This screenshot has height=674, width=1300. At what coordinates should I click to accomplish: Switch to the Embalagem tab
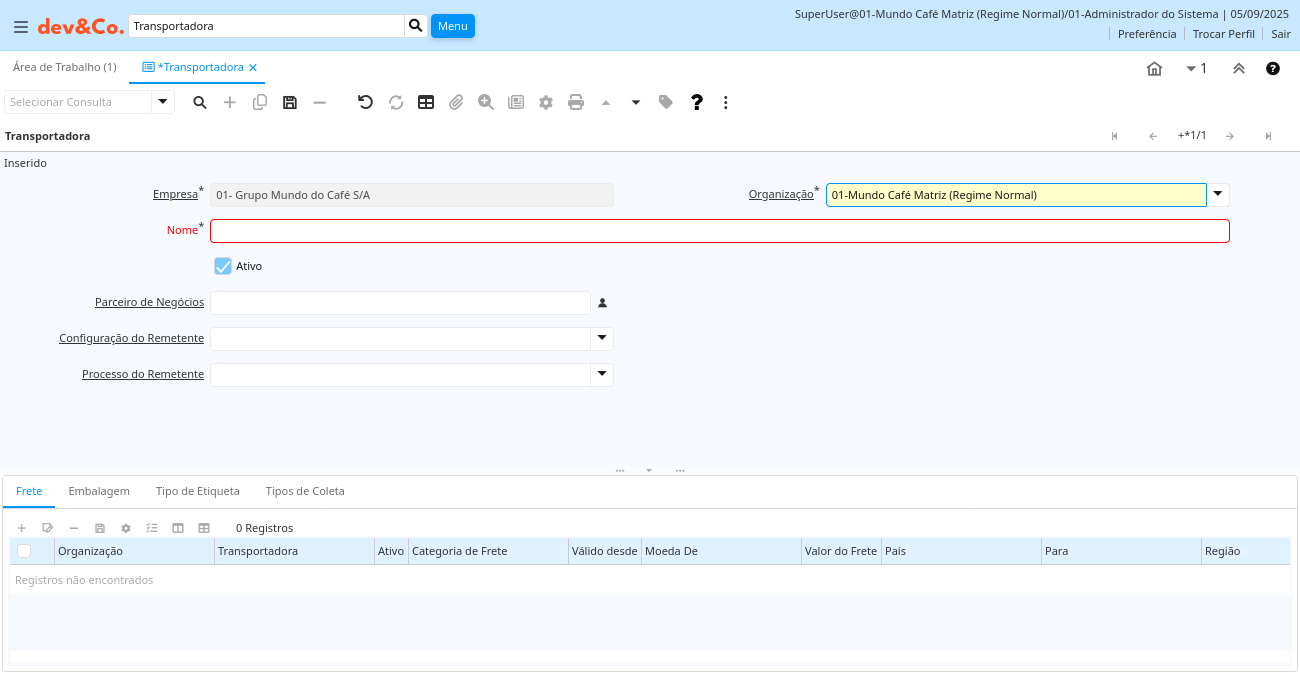point(99,491)
